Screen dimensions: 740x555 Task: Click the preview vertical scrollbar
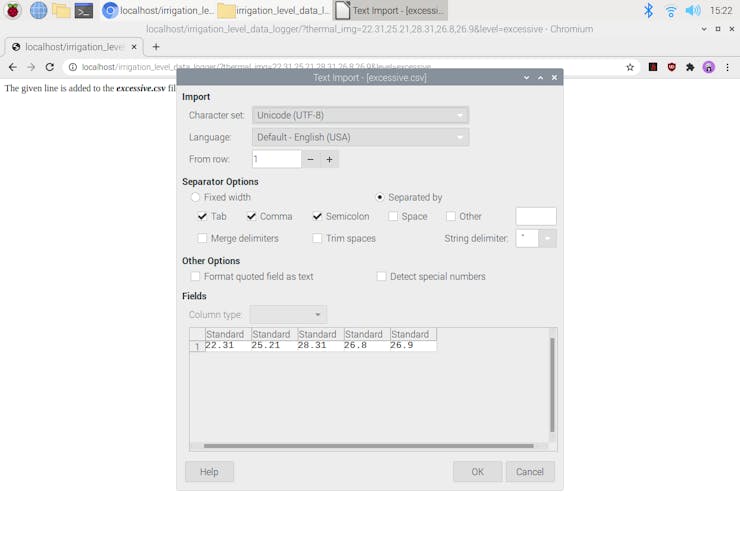pyautogui.click(x=552, y=385)
